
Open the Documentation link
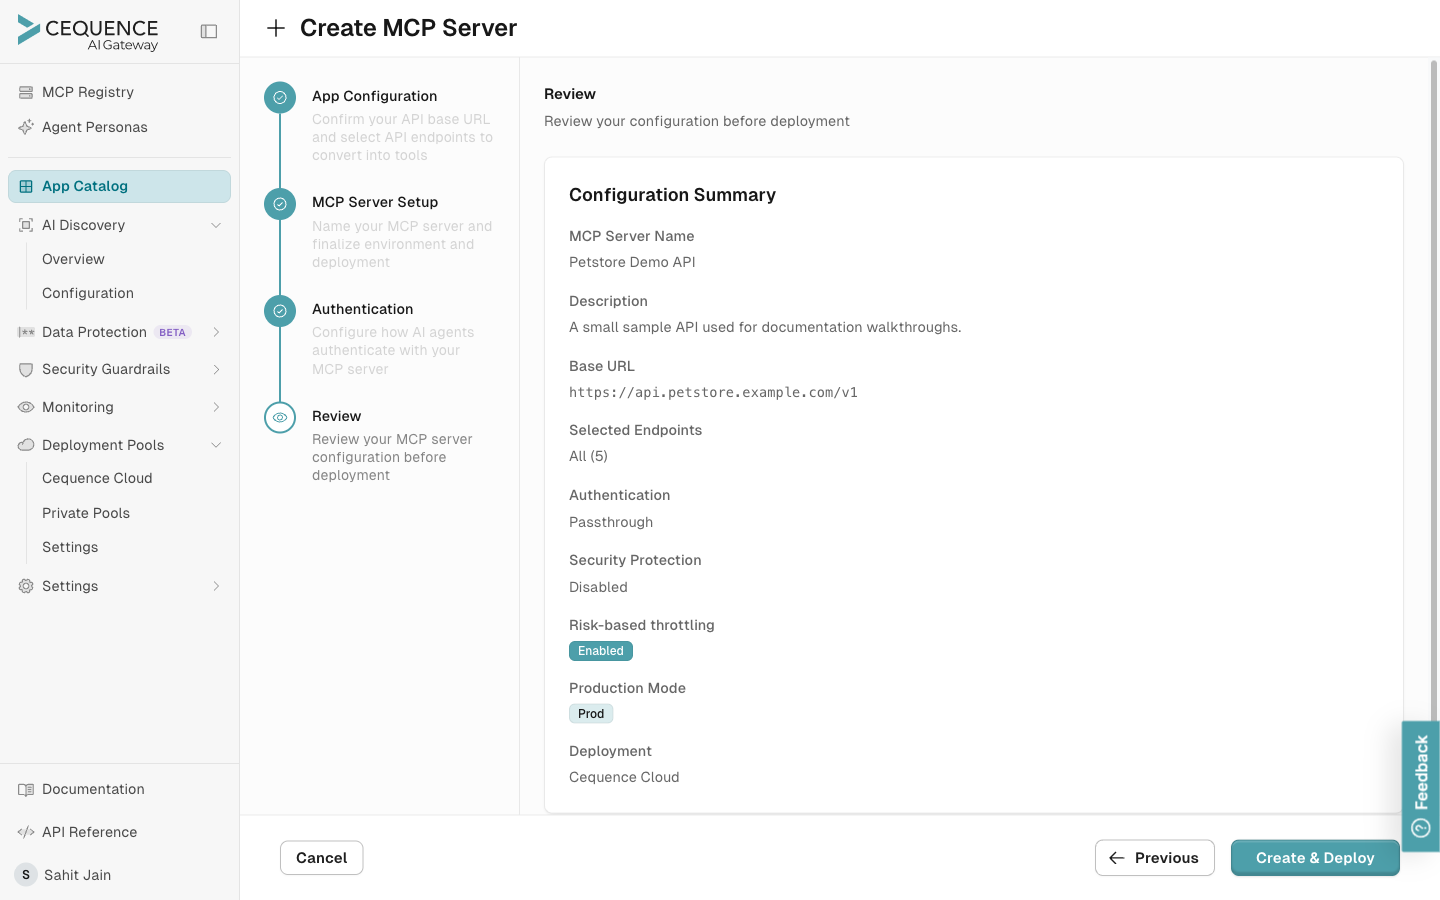93,789
